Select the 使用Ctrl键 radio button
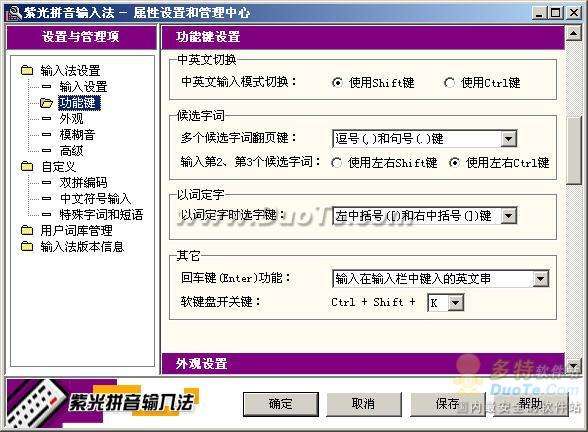 [448, 82]
